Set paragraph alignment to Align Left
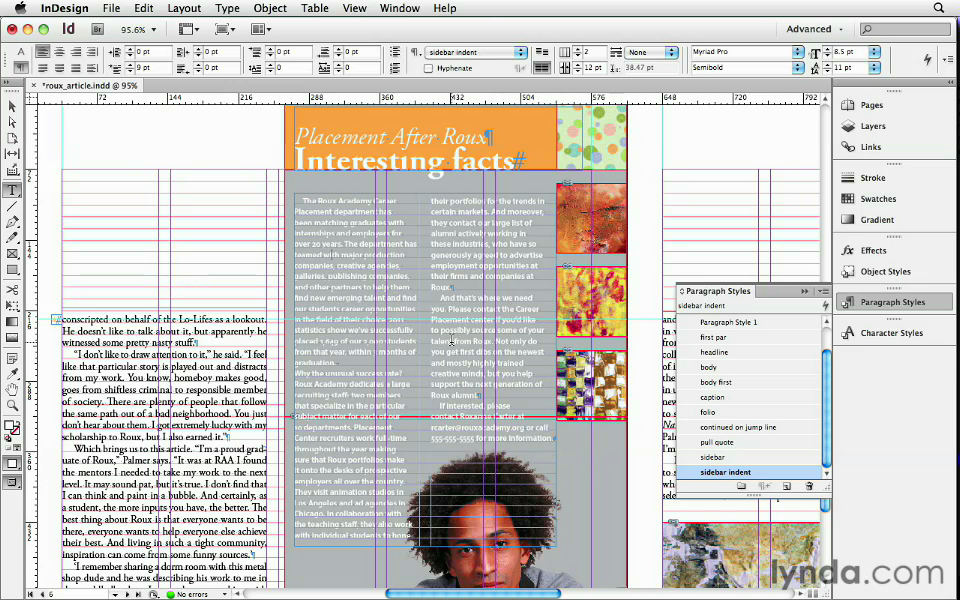 click(42, 52)
